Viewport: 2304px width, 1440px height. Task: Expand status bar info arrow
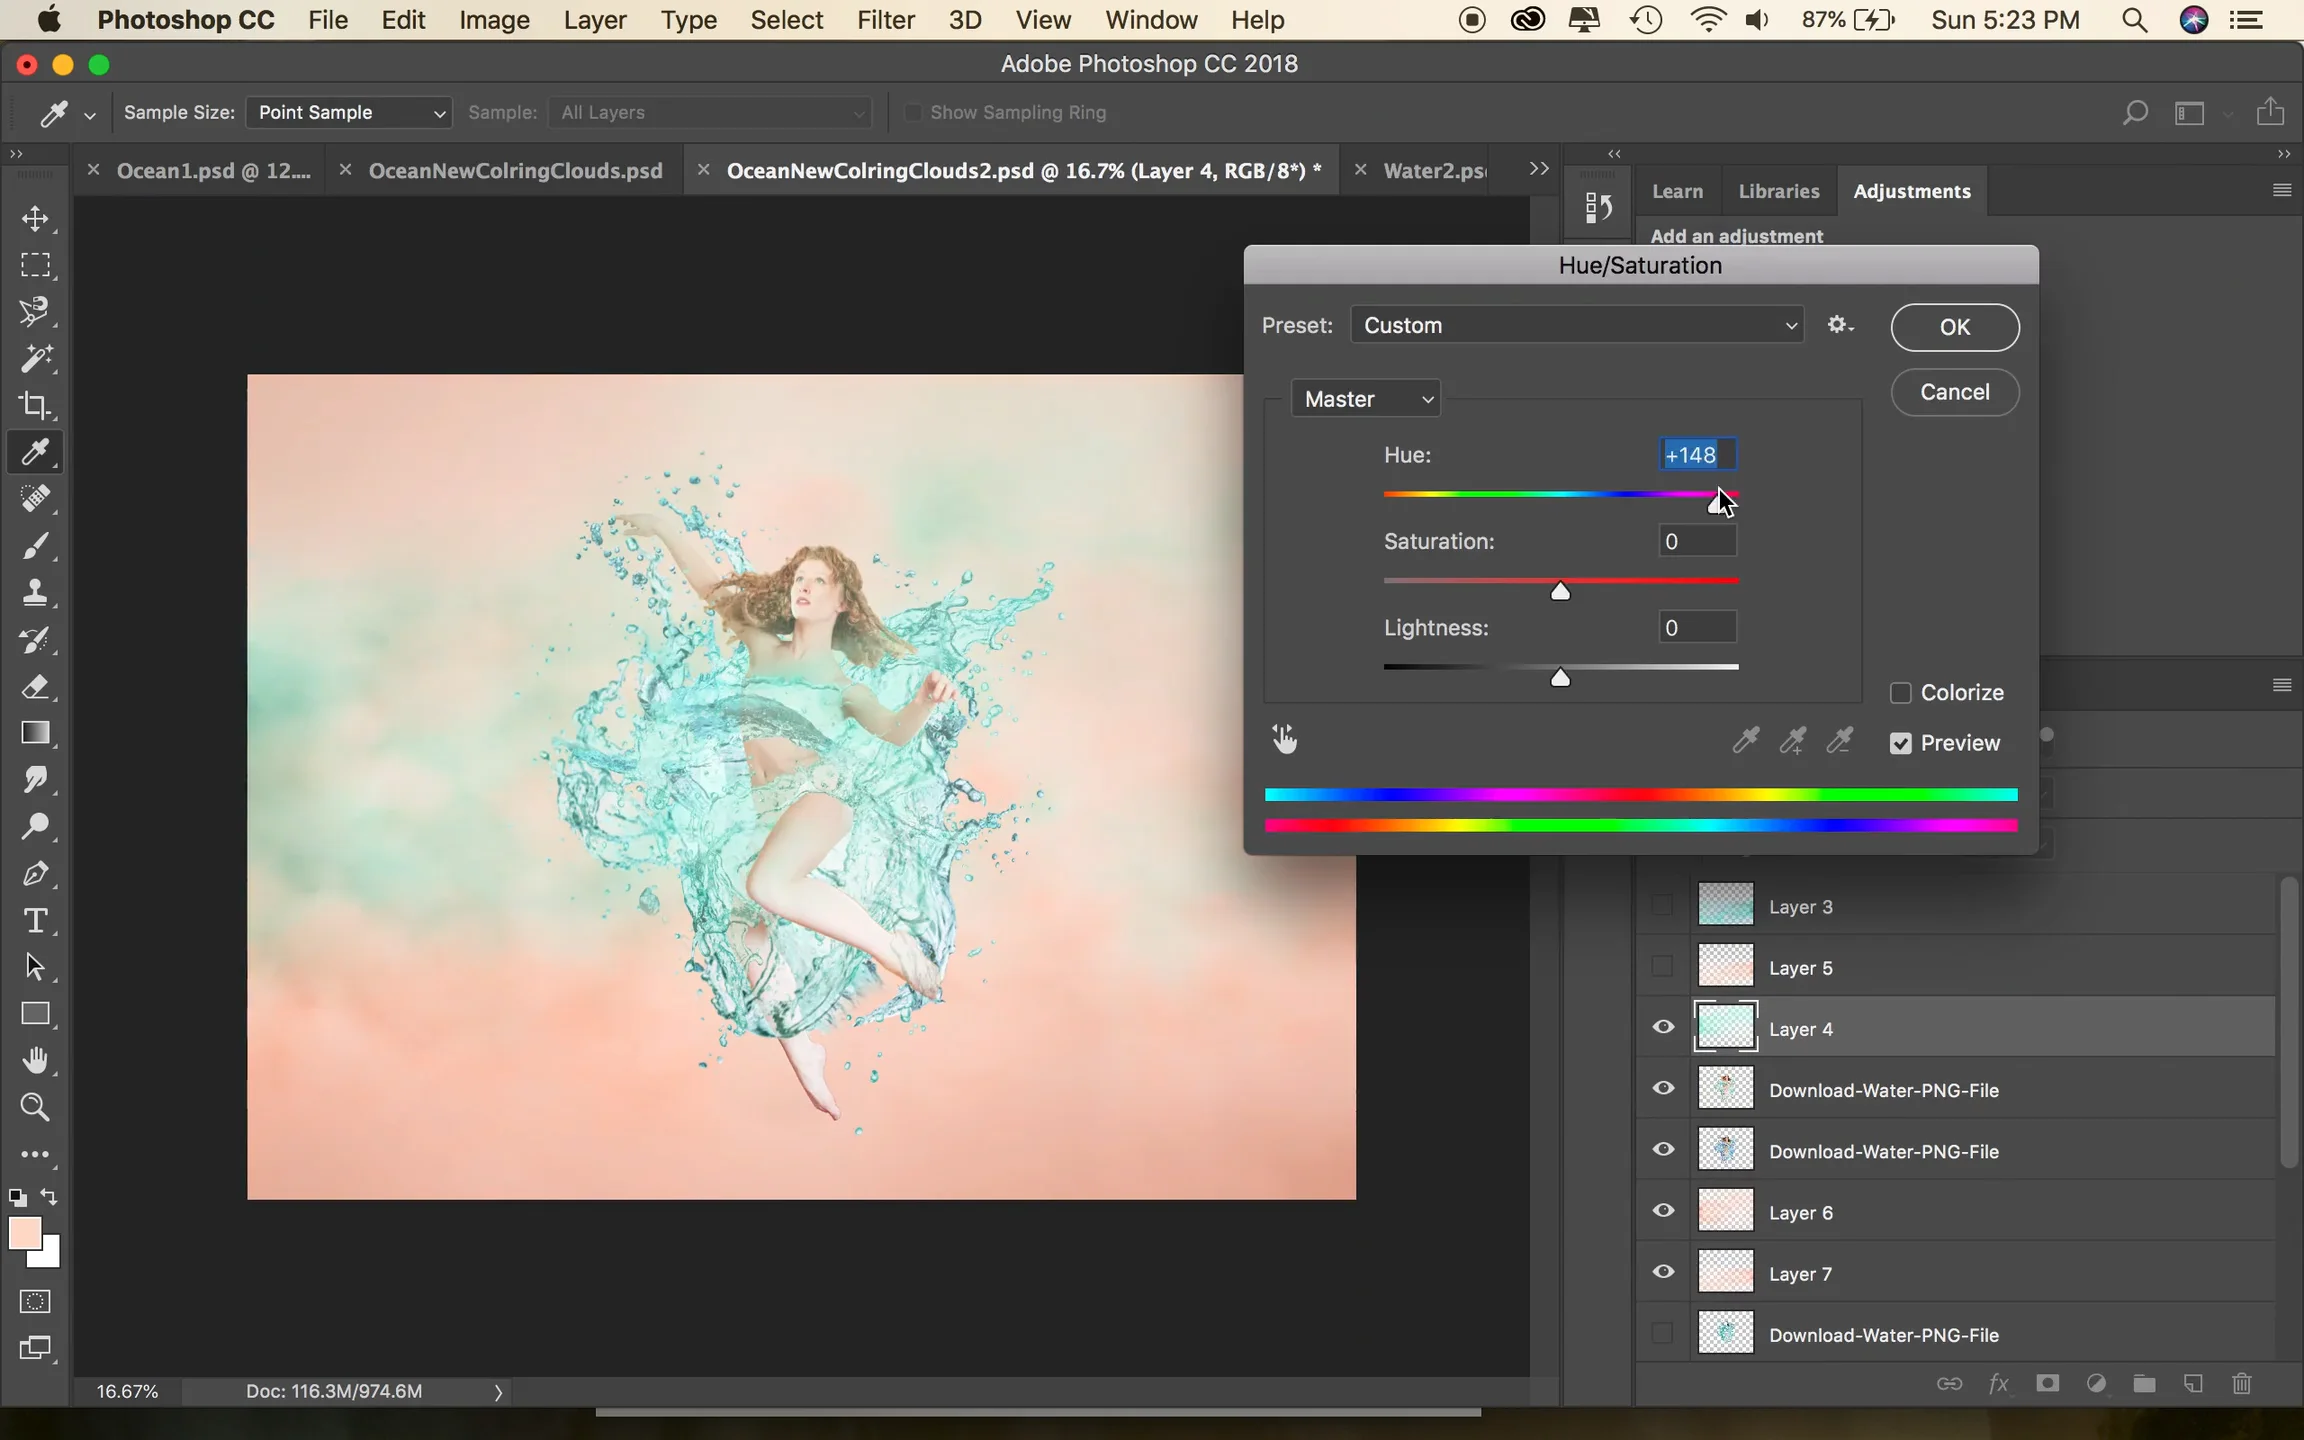(498, 1392)
